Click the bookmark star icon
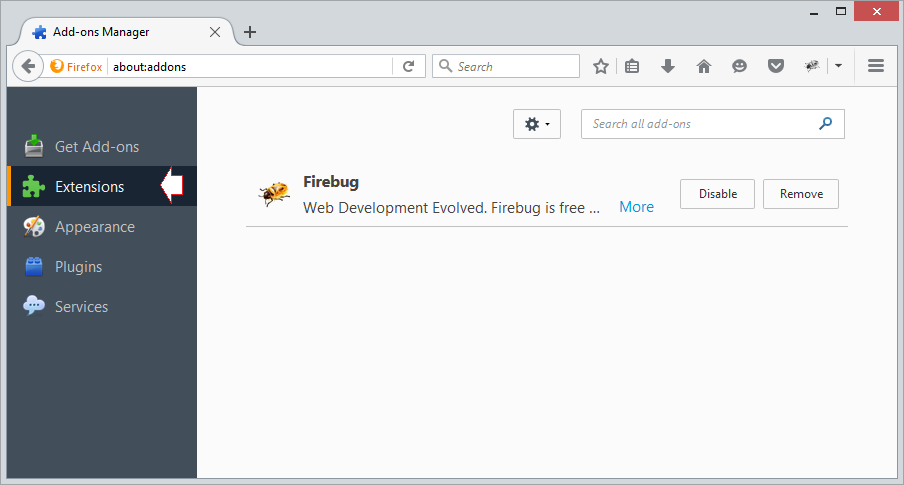 (601, 66)
